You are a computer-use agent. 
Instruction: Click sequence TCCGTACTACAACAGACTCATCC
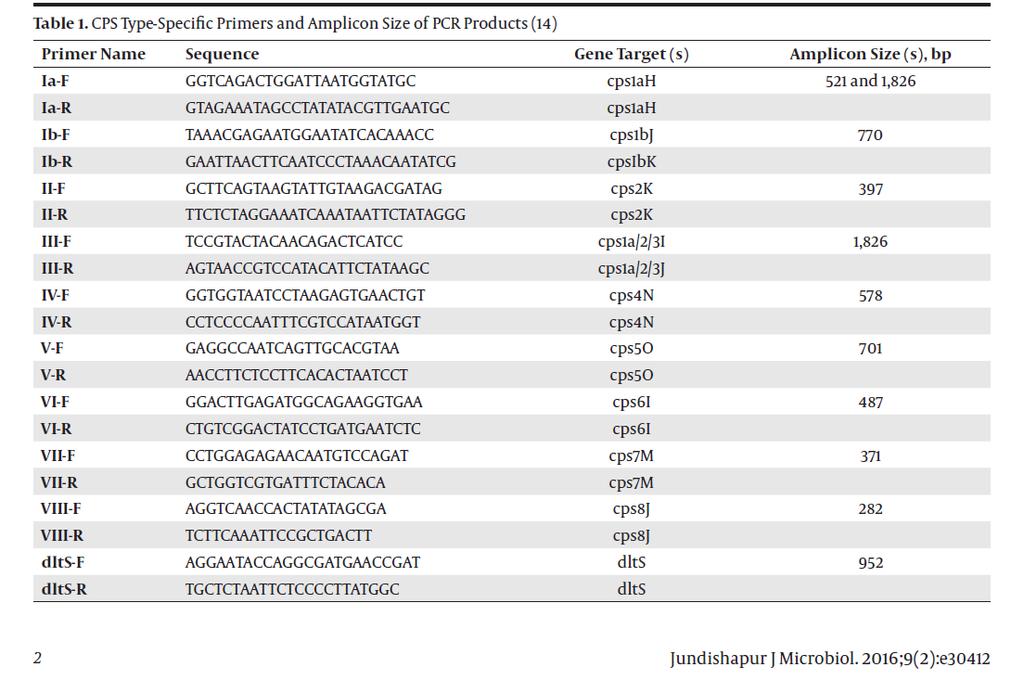[294, 242]
